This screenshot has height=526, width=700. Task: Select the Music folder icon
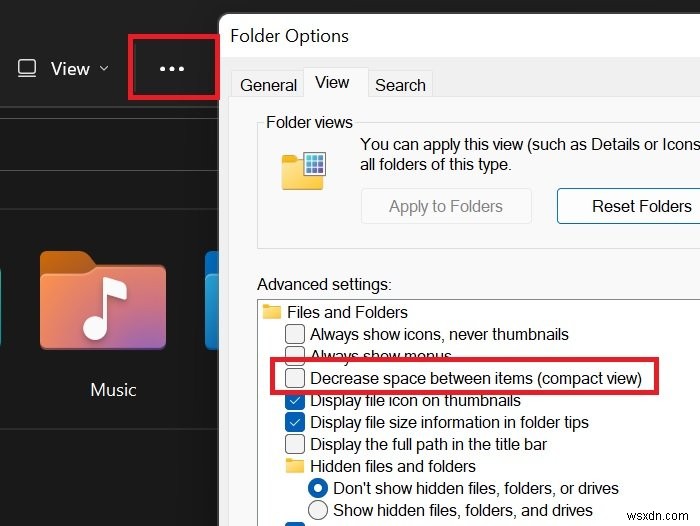[x=103, y=300]
